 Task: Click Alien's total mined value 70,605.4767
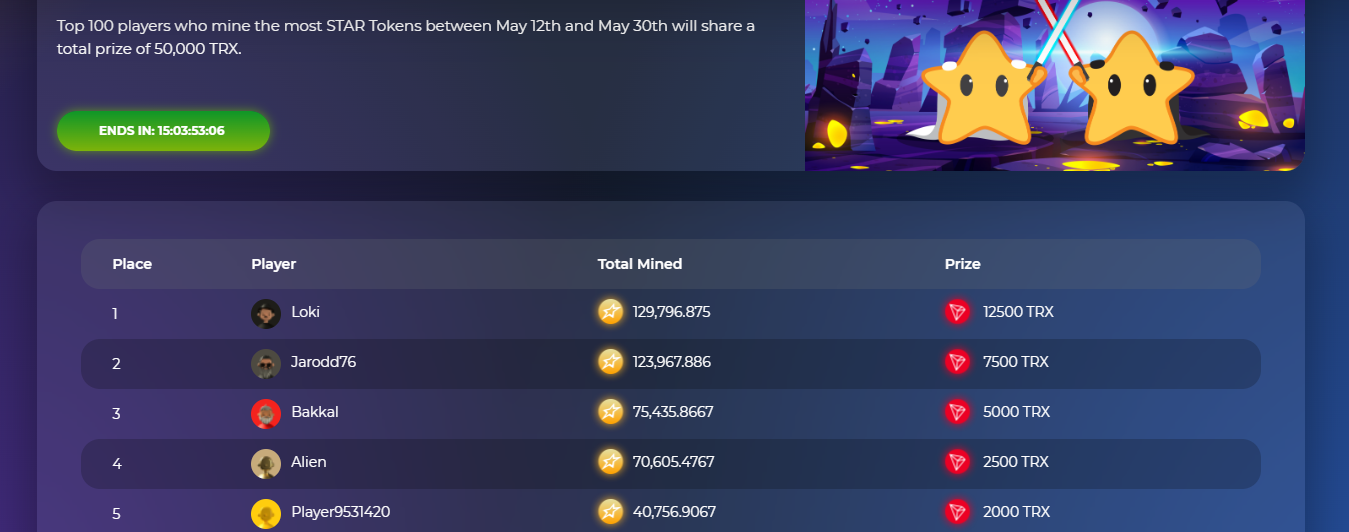[673, 462]
